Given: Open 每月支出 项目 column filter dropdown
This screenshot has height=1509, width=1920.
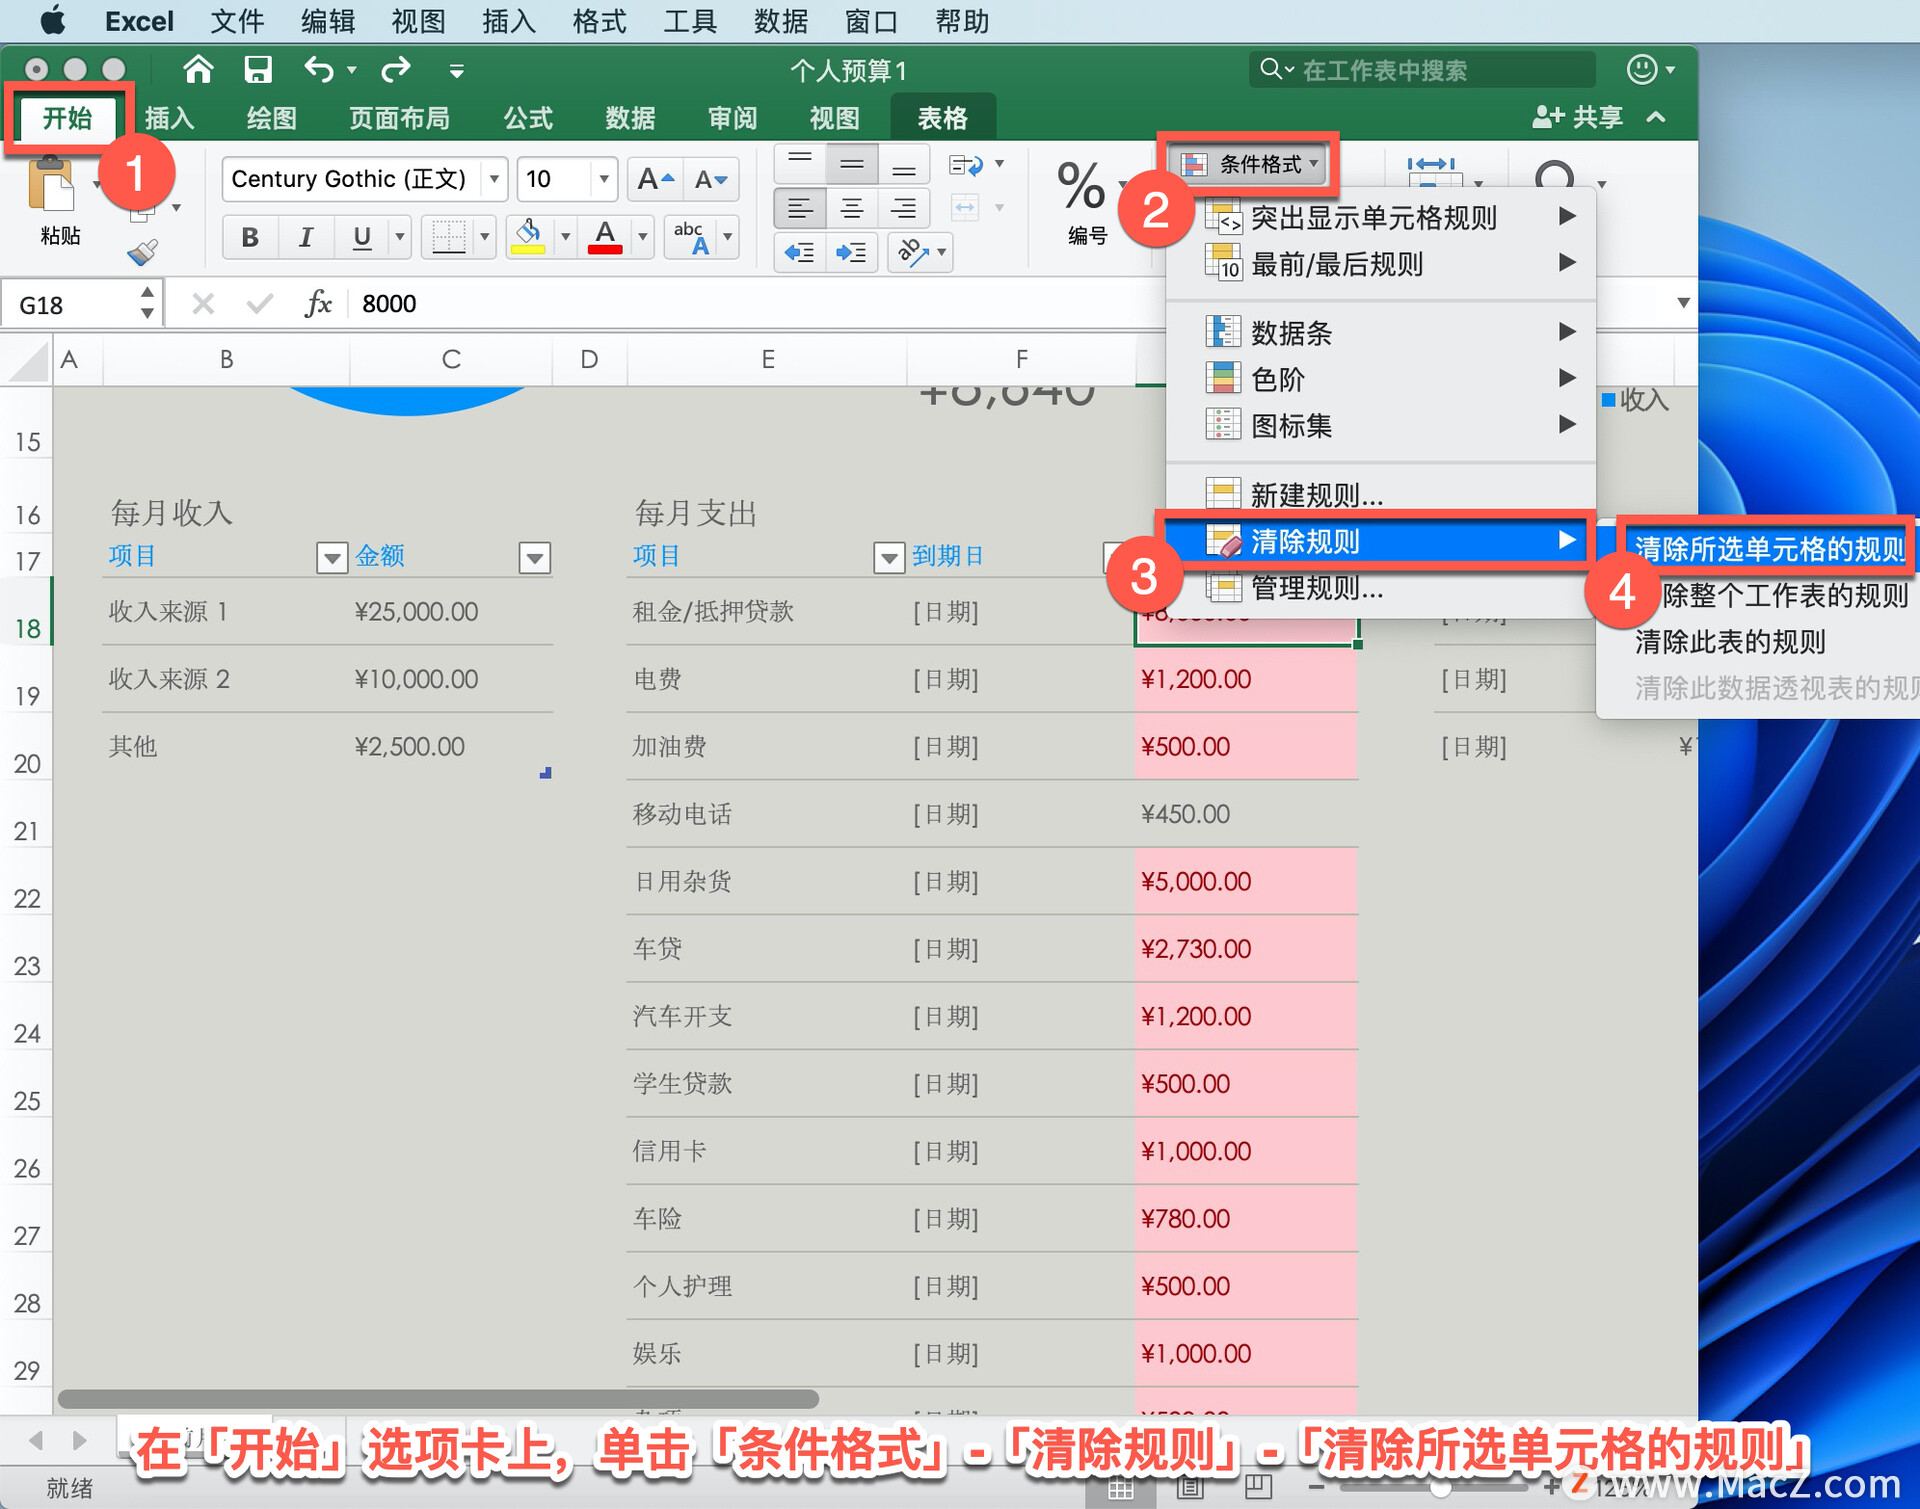Looking at the screenshot, I should 888,557.
